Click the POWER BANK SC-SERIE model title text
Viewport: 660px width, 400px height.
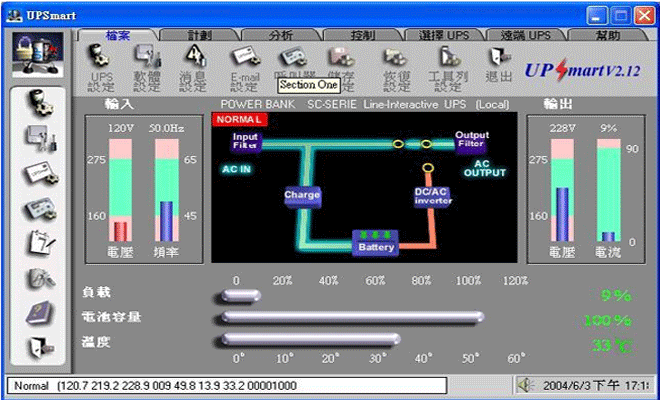tap(365, 104)
